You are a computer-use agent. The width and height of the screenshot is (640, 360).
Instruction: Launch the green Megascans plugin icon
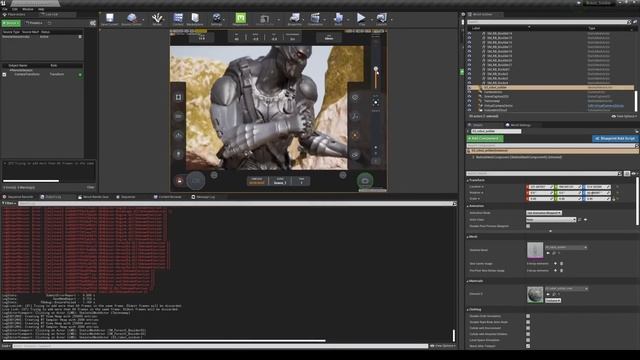tap(240, 19)
